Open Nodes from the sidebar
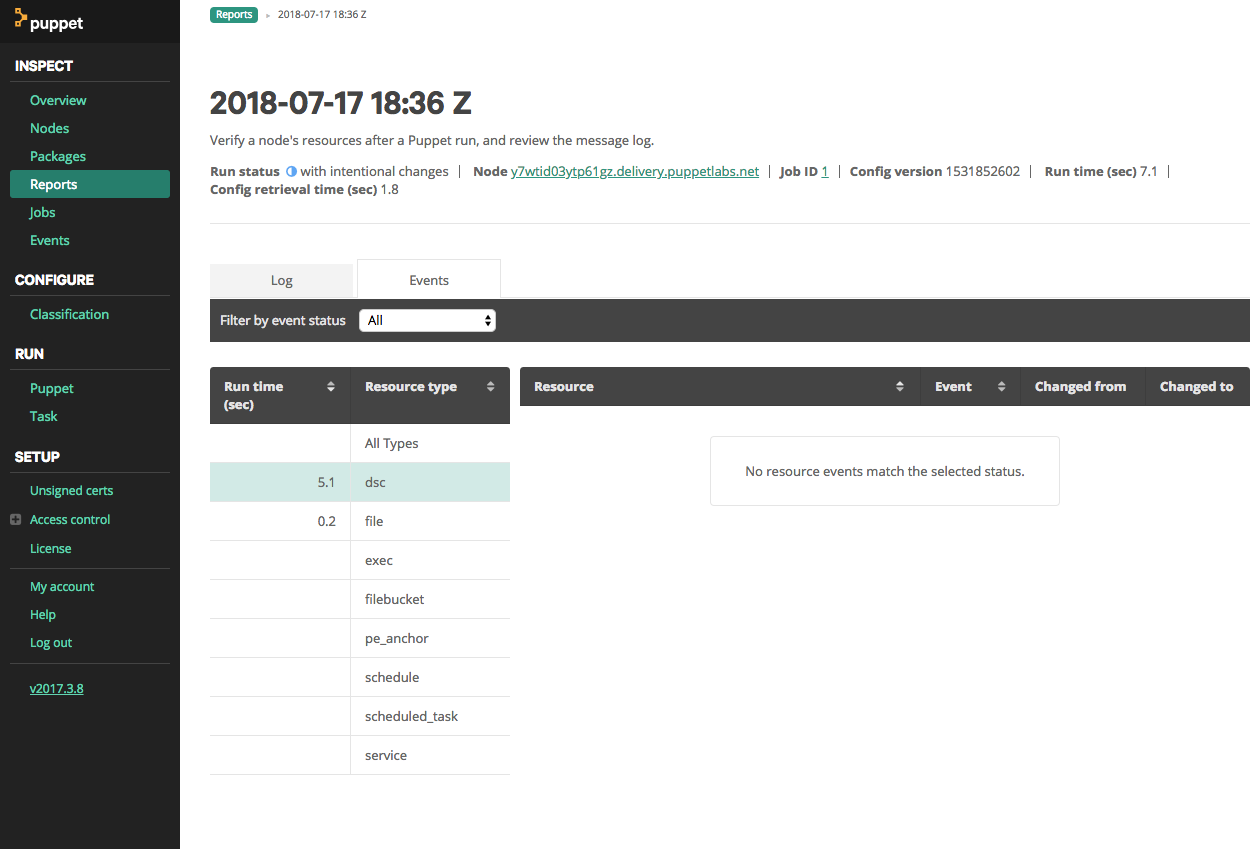The image size is (1252, 849). pos(49,128)
